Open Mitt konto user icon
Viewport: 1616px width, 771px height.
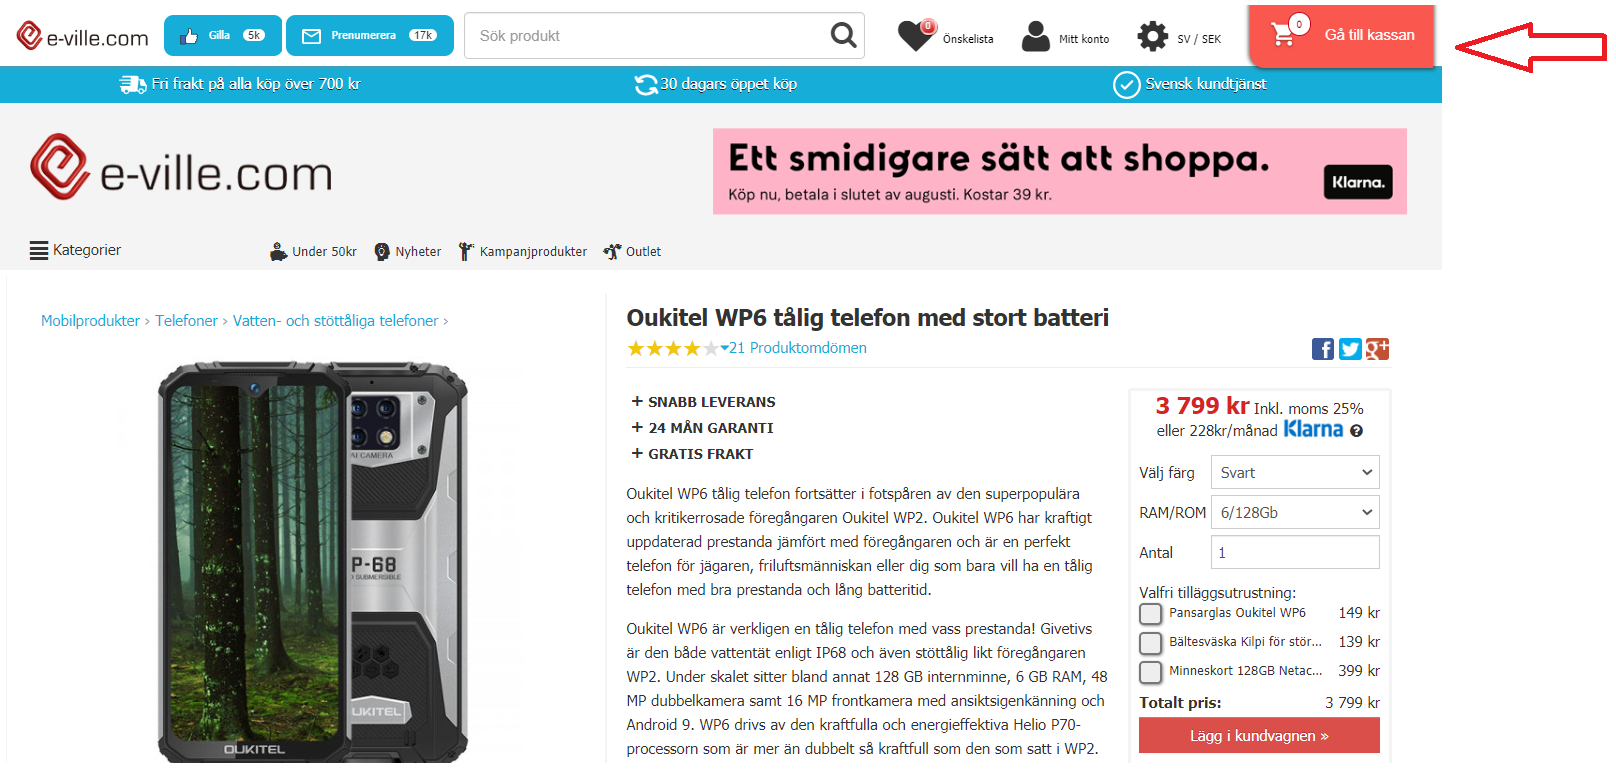pos(1036,37)
